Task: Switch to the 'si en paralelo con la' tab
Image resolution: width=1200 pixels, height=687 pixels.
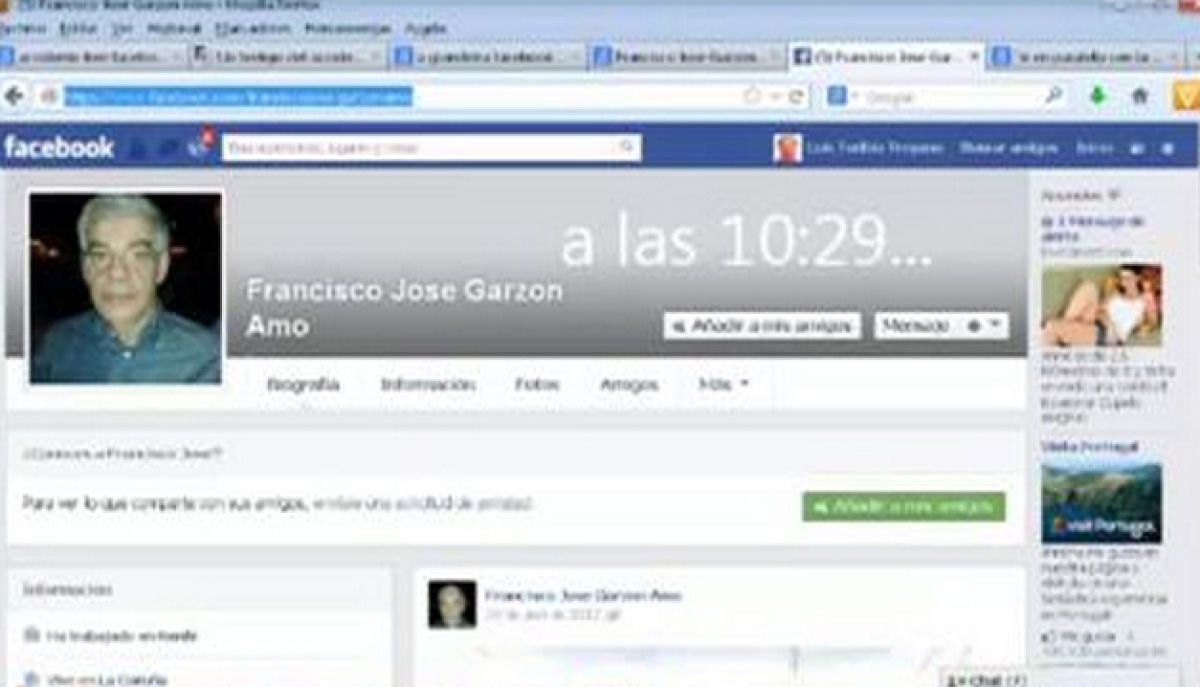Action: pyautogui.click(x=1086, y=57)
